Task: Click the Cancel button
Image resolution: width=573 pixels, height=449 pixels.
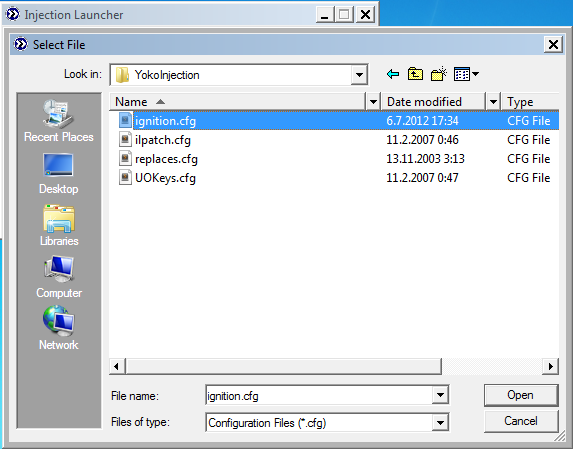Action: tap(521, 421)
